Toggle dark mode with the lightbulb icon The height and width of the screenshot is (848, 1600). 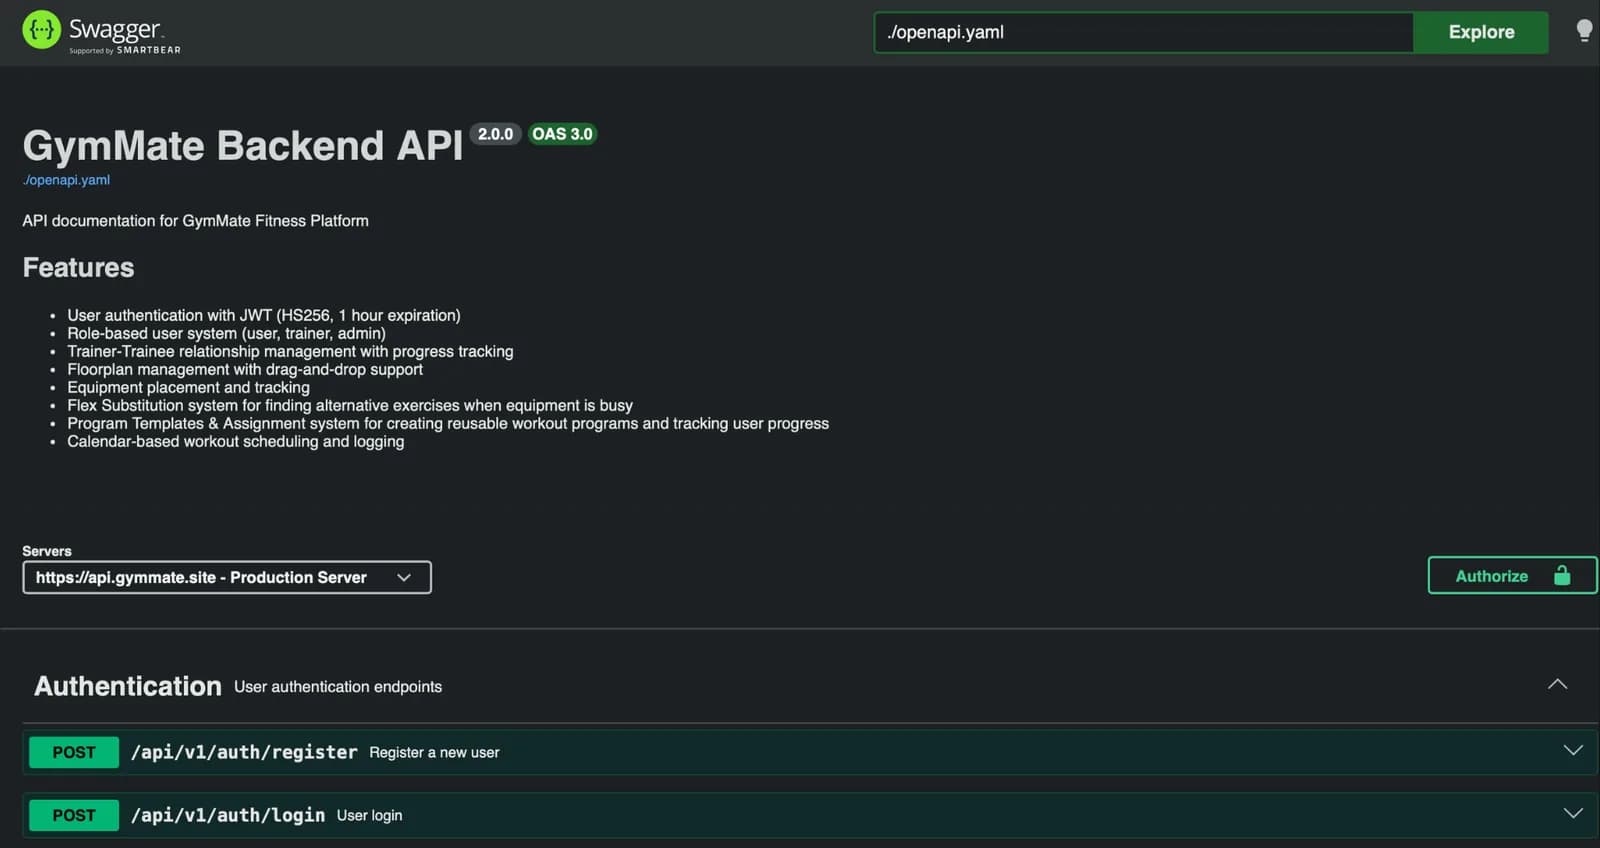(1584, 31)
